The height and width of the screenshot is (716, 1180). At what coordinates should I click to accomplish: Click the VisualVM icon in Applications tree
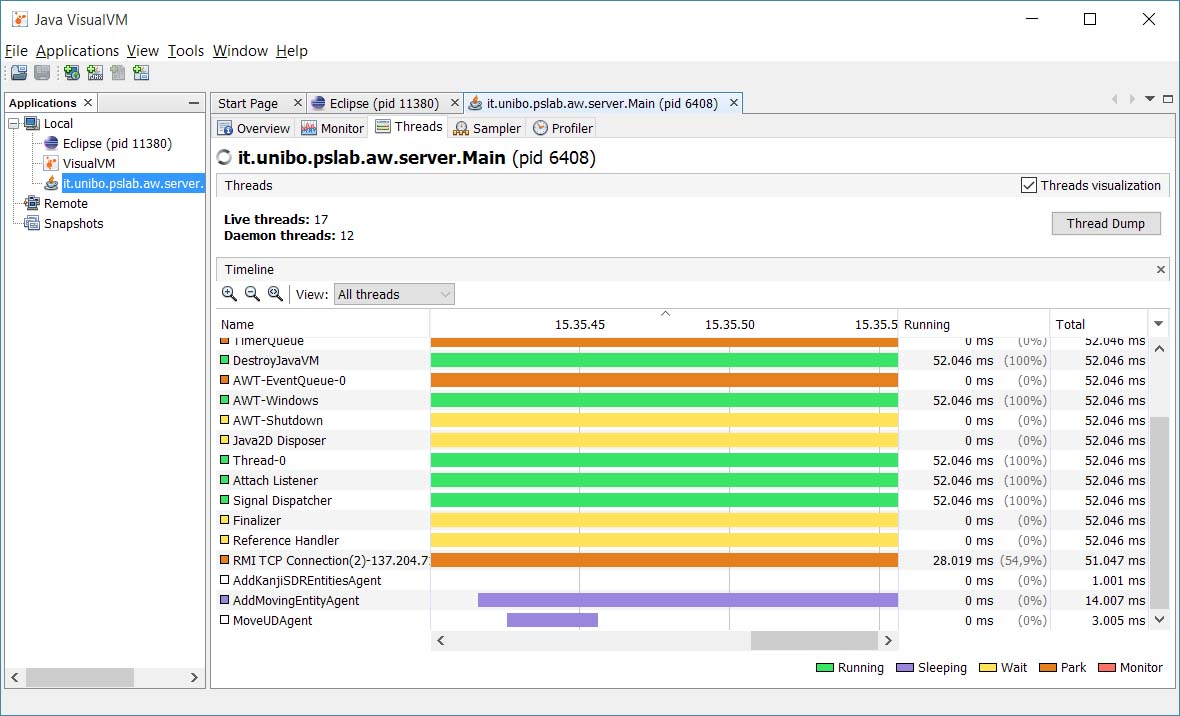tap(51, 163)
